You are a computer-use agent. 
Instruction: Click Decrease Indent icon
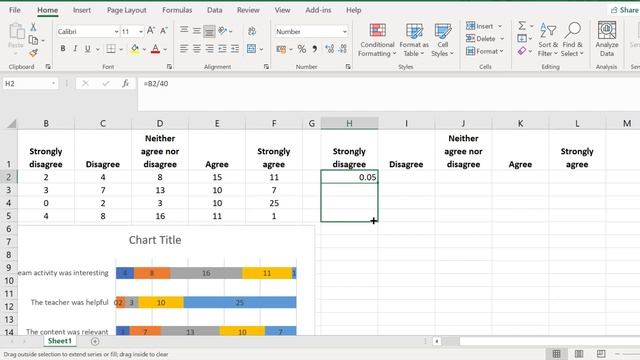coord(222,49)
